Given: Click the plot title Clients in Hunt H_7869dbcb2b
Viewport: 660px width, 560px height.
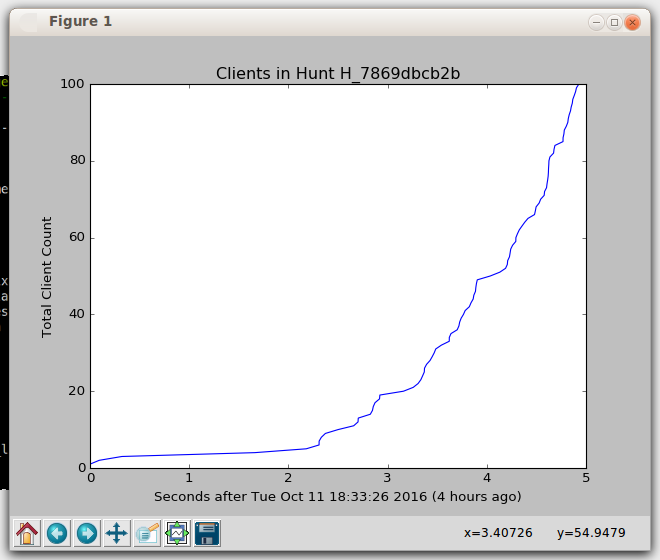Looking at the screenshot, I should (338, 73).
